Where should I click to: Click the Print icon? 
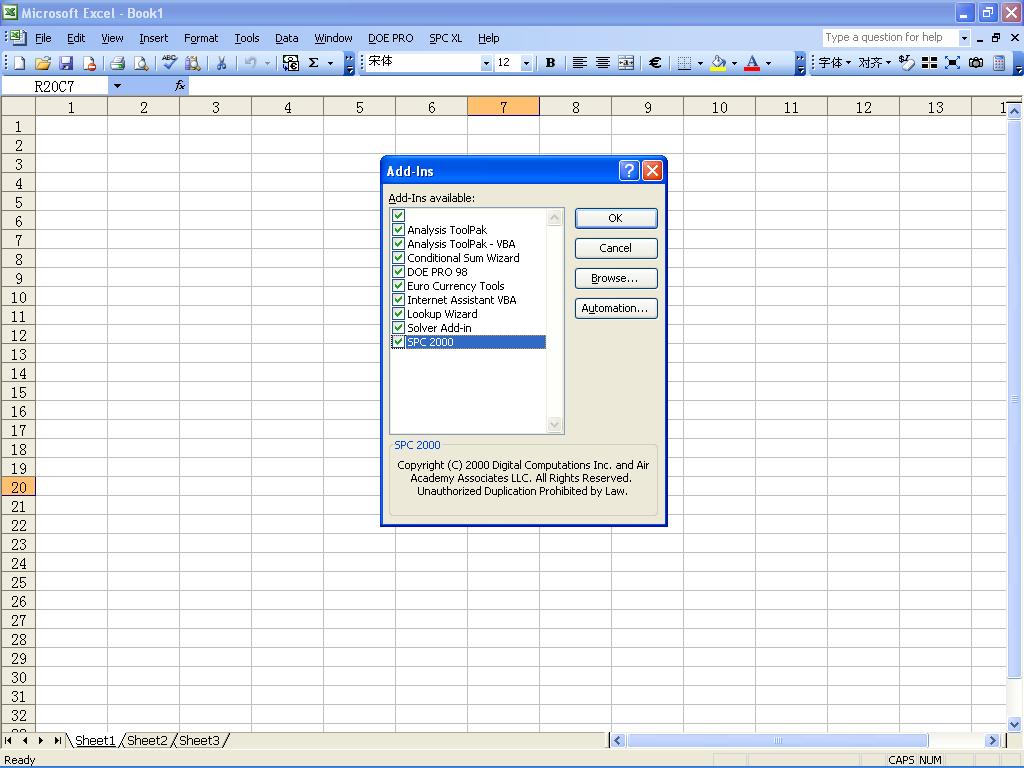118,63
